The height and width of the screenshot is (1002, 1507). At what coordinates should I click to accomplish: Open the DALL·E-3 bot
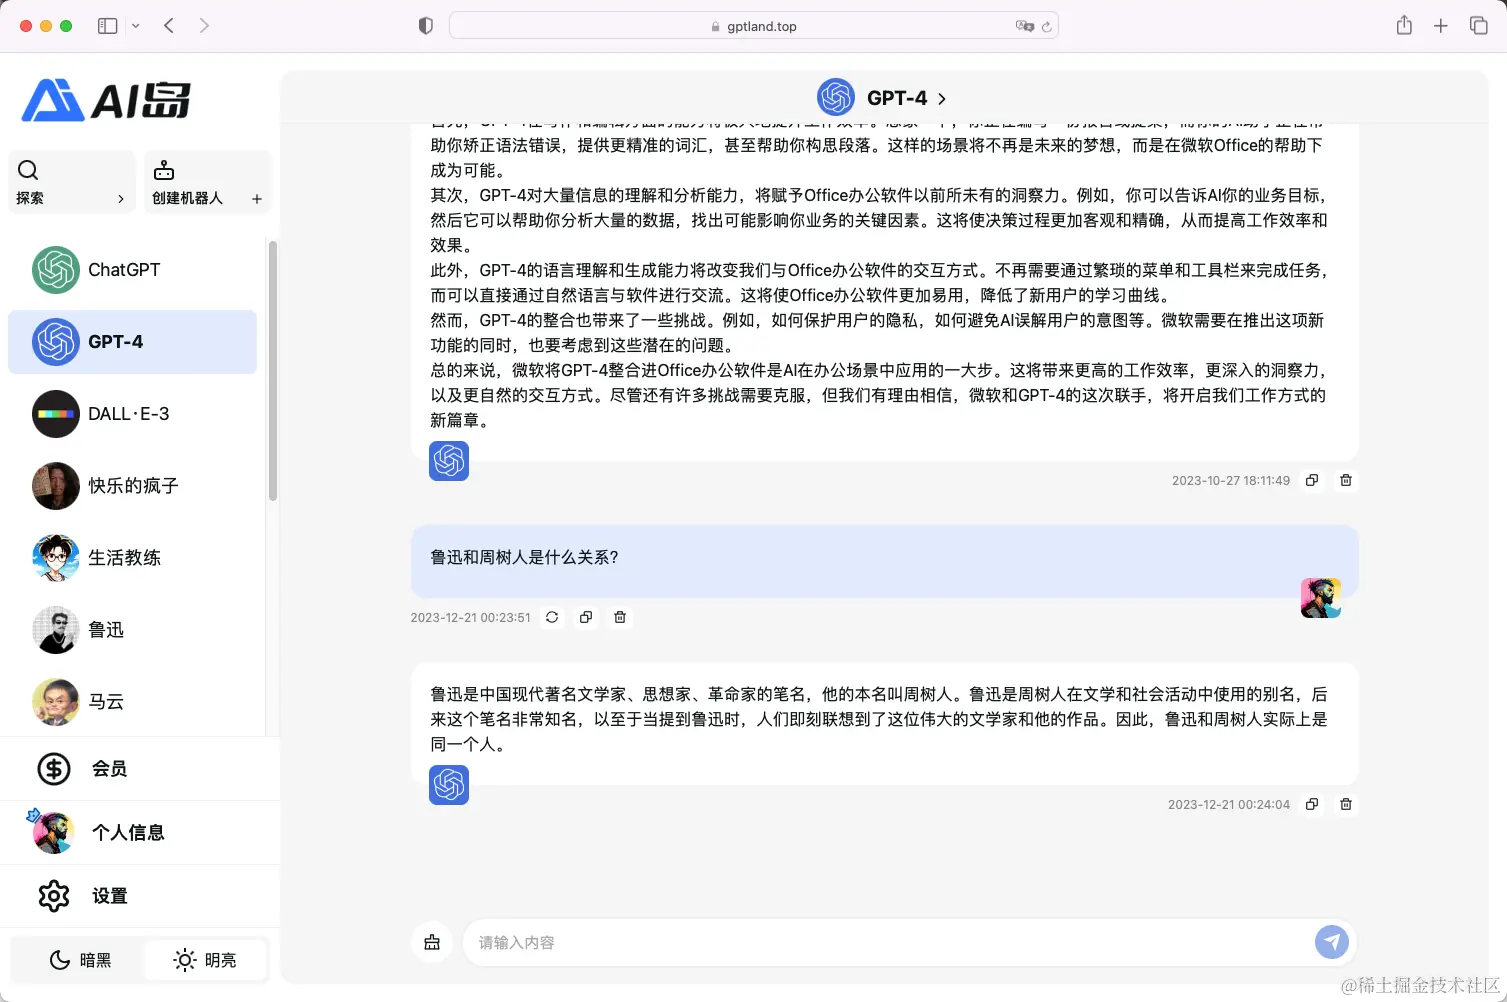tap(132, 414)
